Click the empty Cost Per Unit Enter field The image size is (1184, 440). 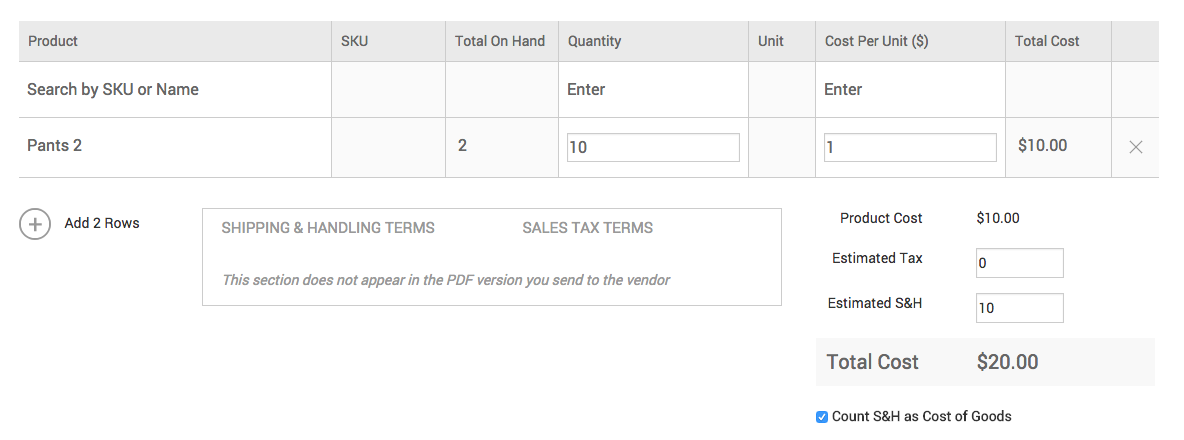910,90
